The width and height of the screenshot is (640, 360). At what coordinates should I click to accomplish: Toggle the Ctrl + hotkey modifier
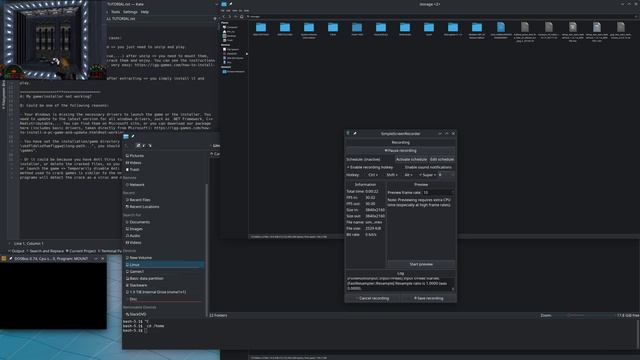[x=372, y=175]
